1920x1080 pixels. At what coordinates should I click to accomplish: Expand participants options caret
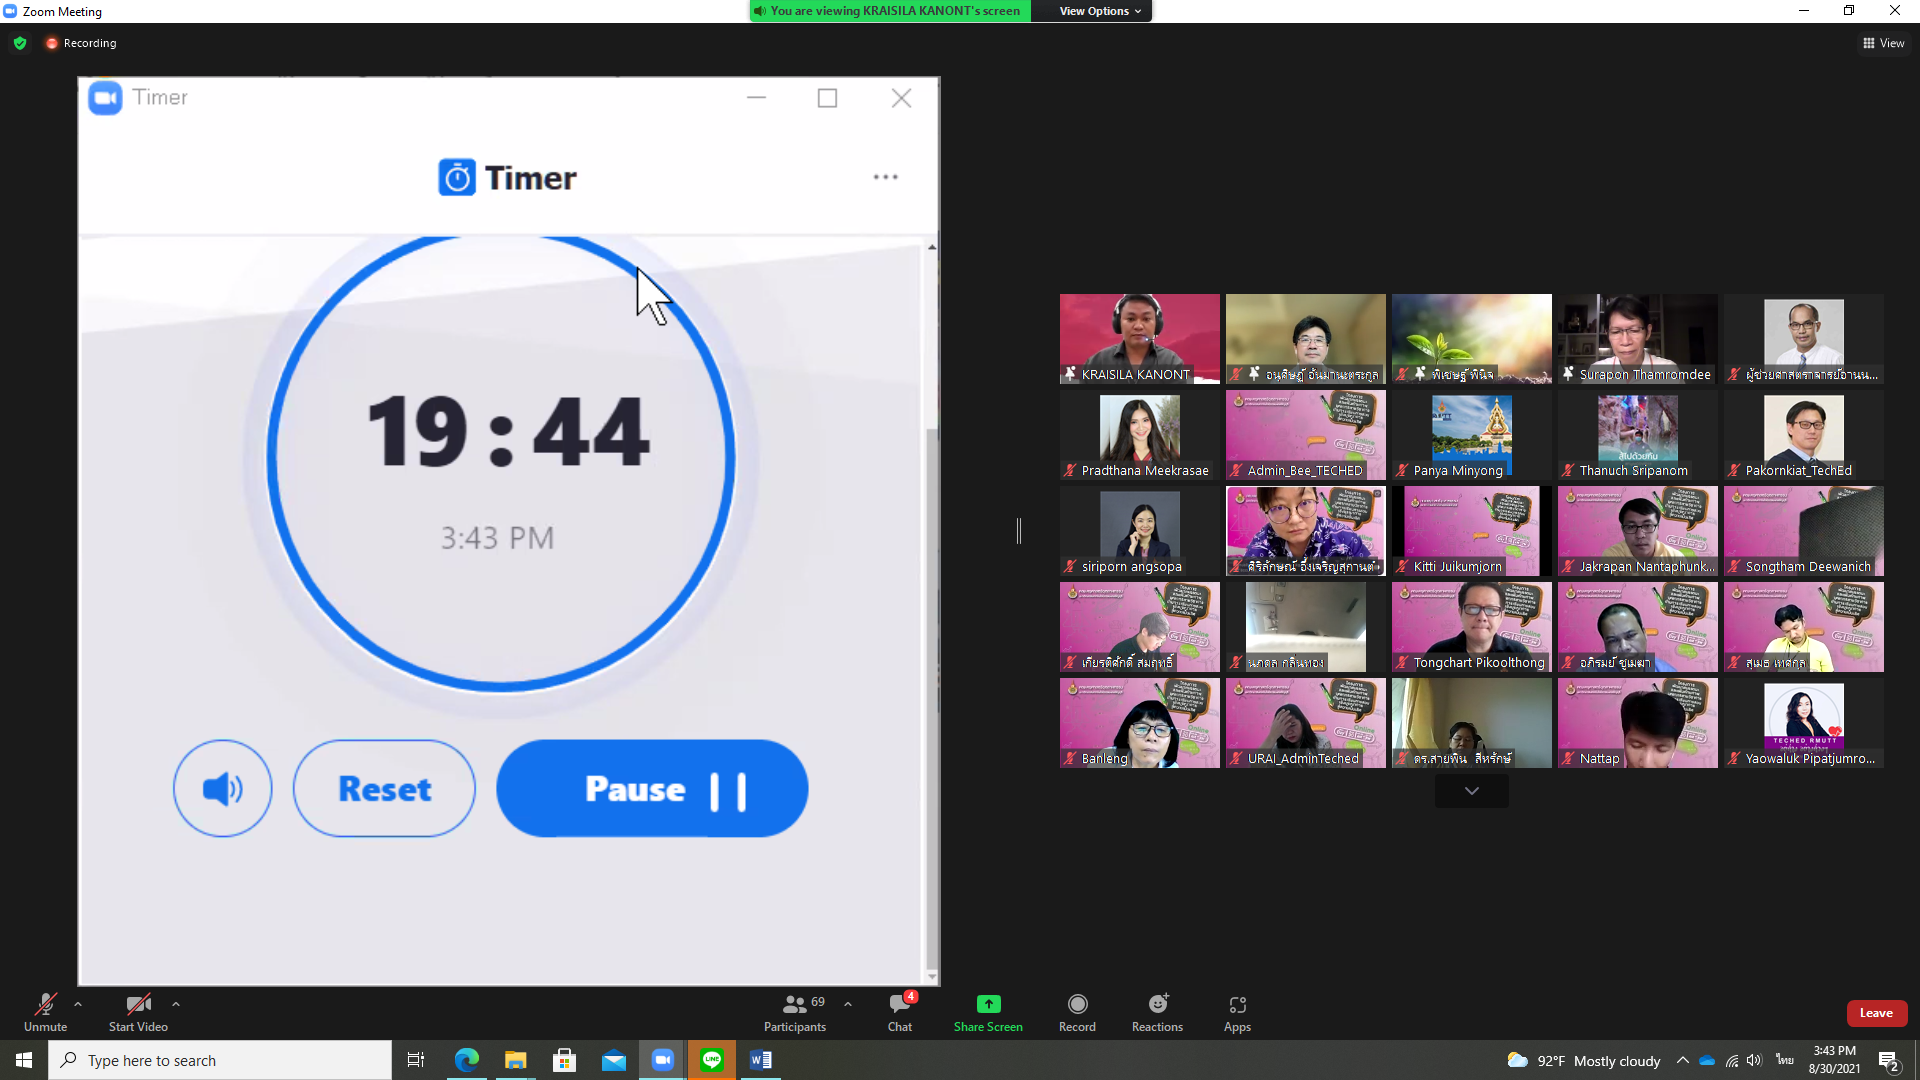point(848,1004)
